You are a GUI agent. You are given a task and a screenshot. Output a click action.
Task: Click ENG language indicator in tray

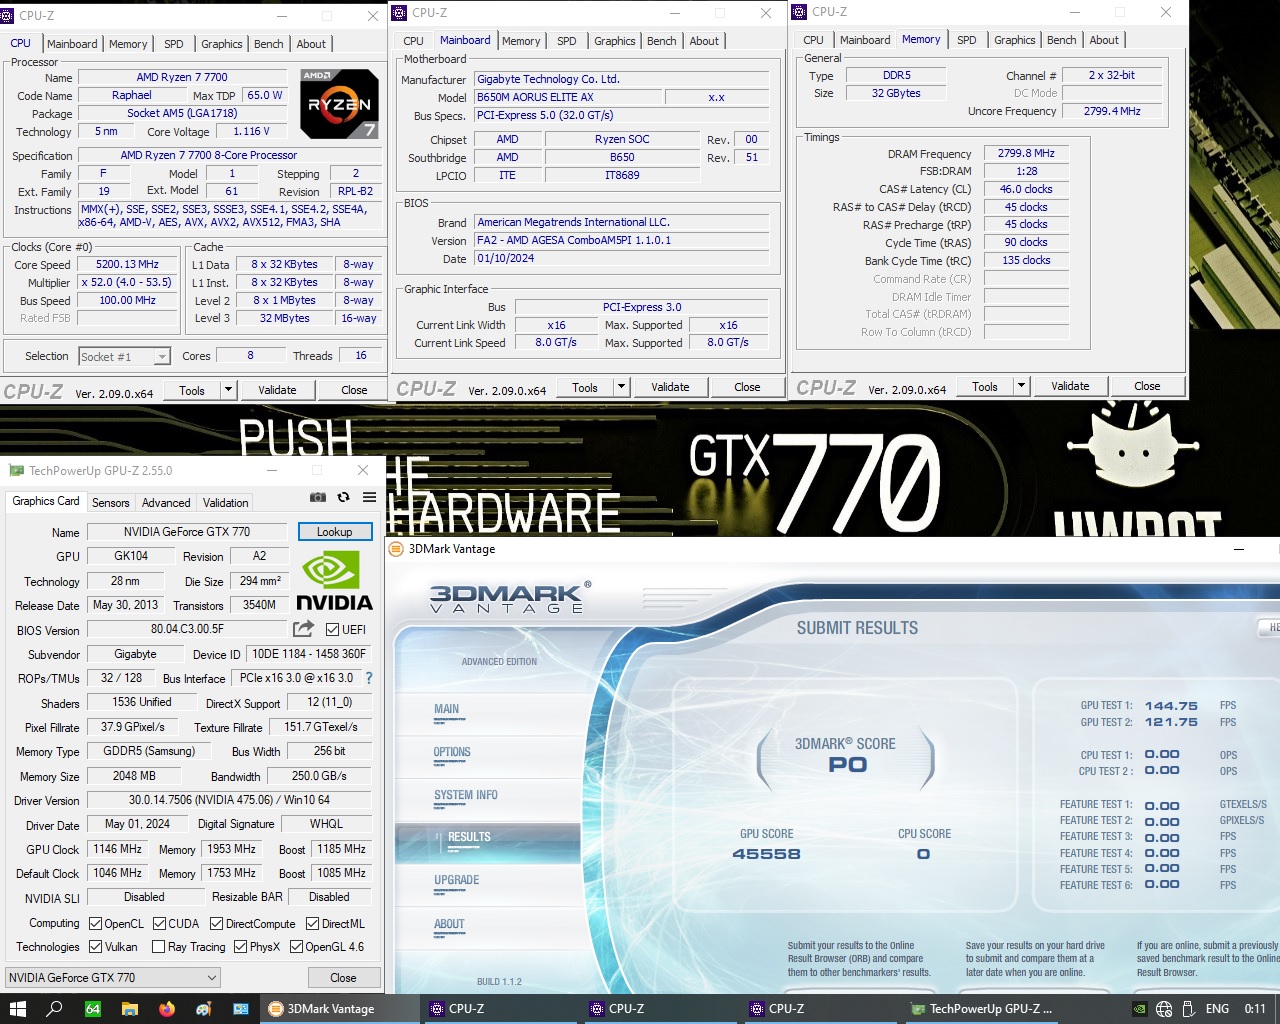tap(1217, 1009)
